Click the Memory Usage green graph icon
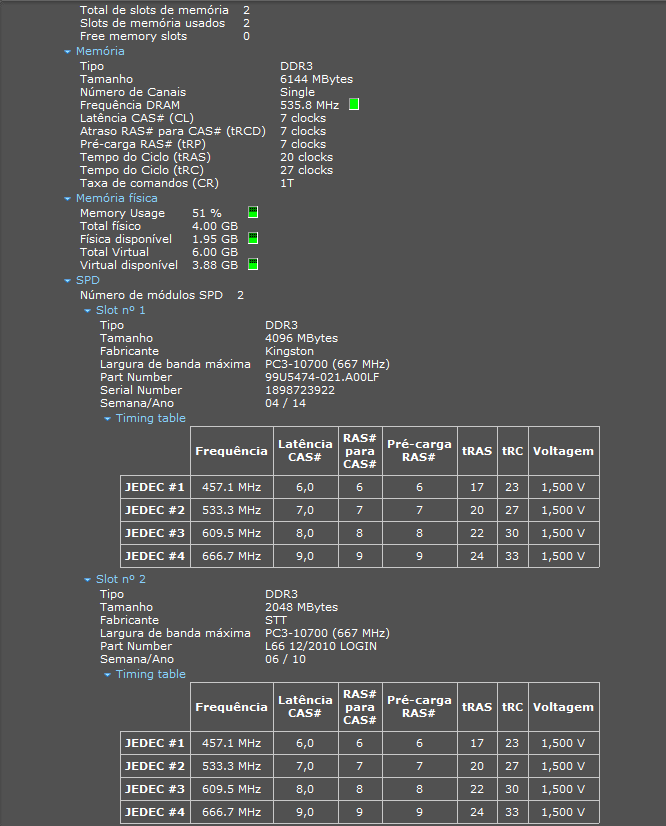This screenshot has height=826, width=666. tap(253, 212)
